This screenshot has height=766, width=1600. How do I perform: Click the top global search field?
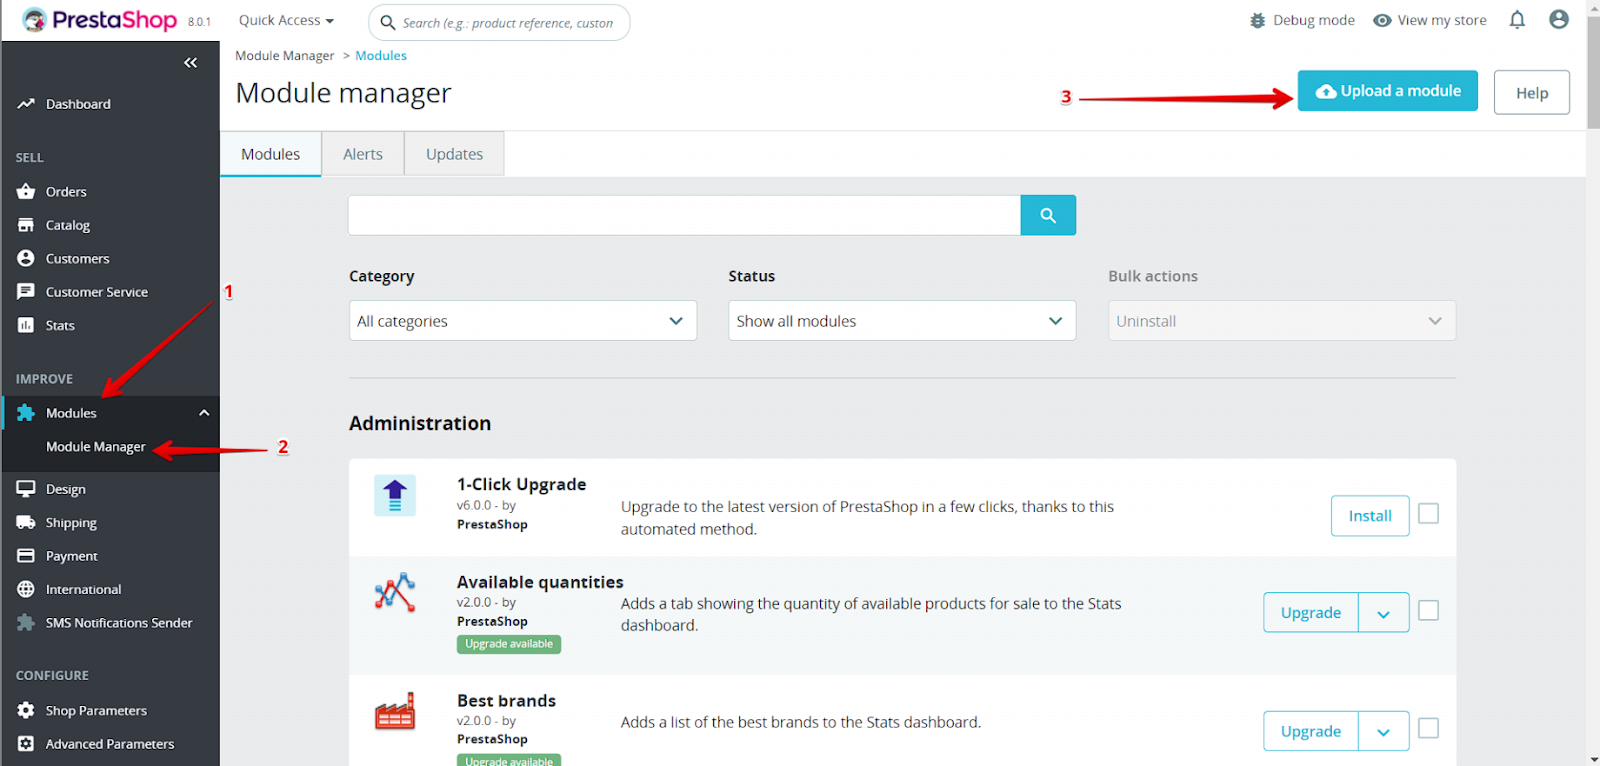pos(499,22)
